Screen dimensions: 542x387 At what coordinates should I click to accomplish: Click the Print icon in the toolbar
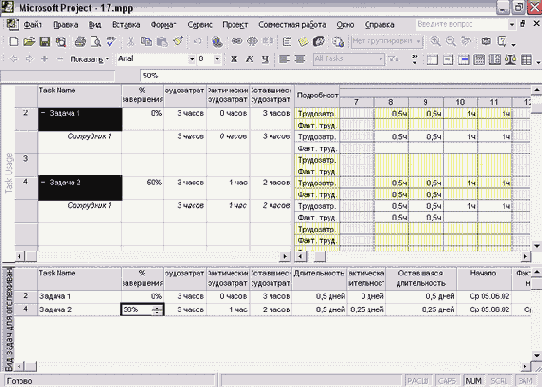pyautogui.click(x=80, y=42)
